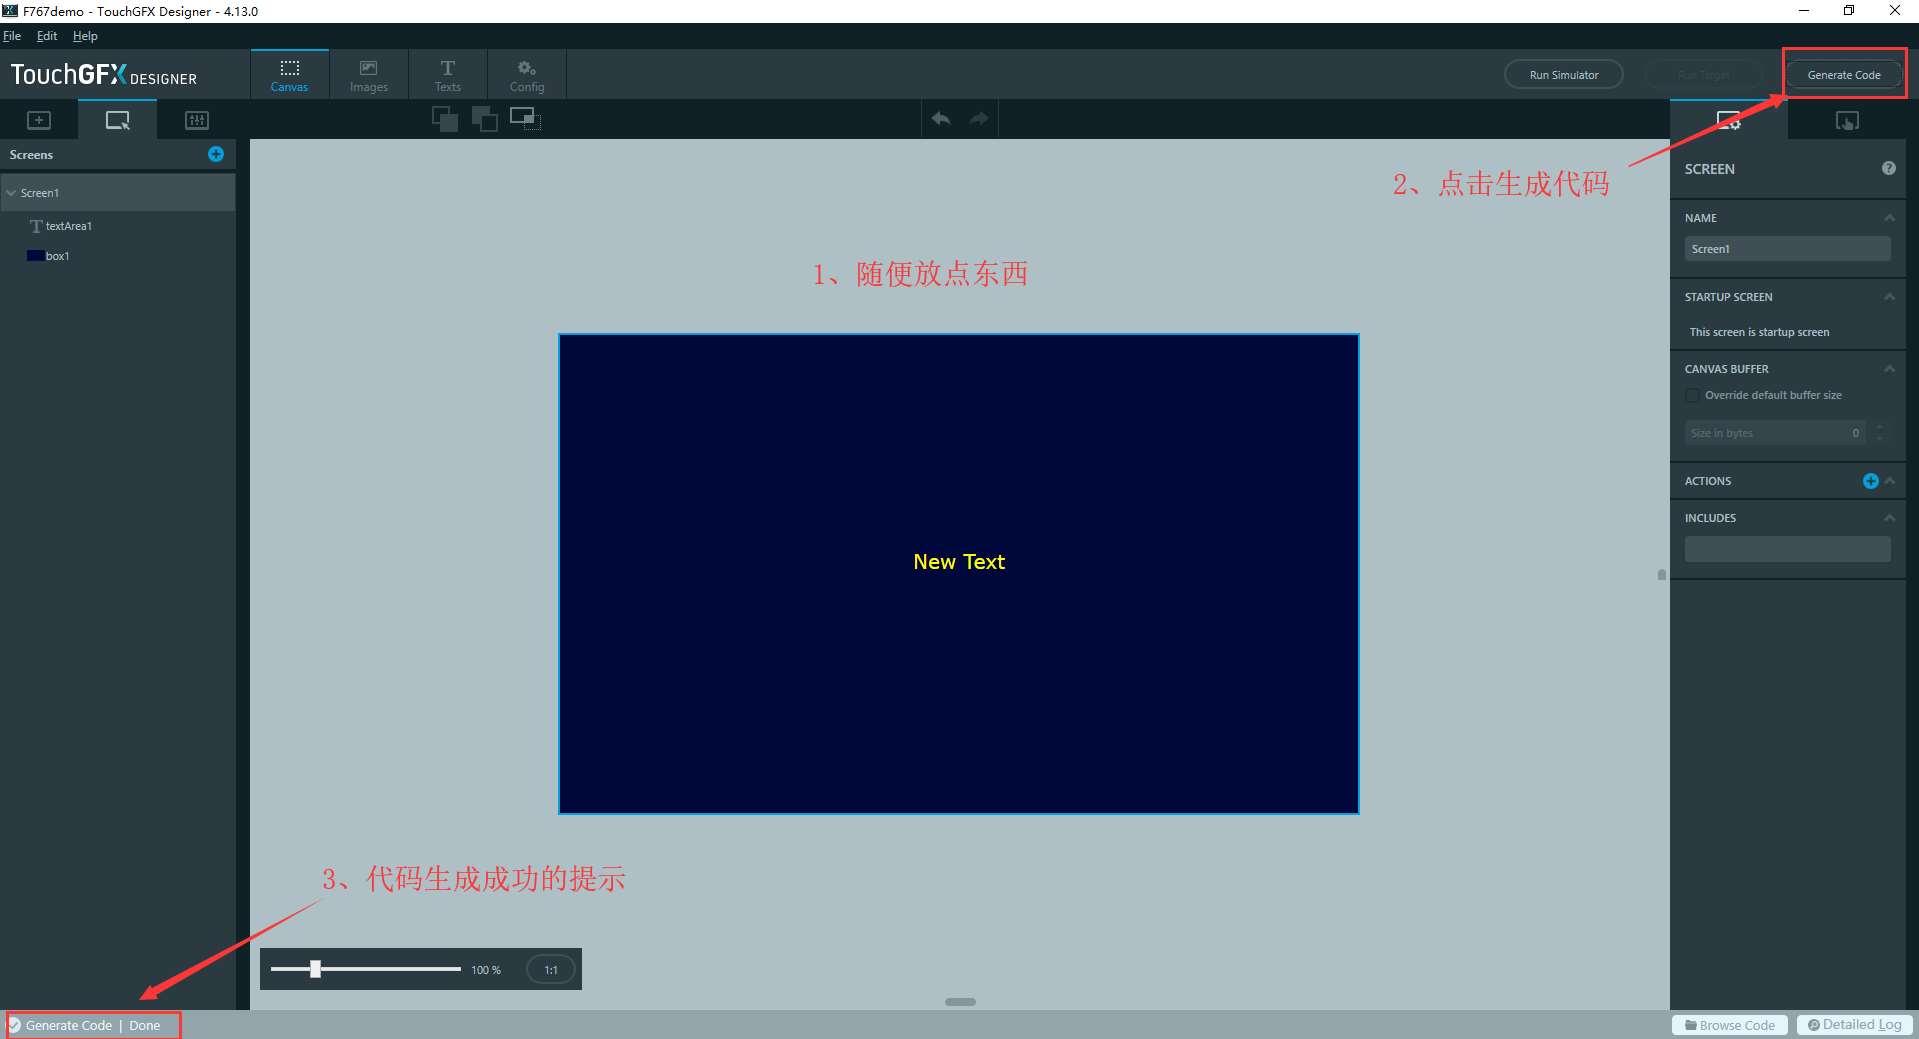Add an action with the plus icon

pyautogui.click(x=1870, y=481)
